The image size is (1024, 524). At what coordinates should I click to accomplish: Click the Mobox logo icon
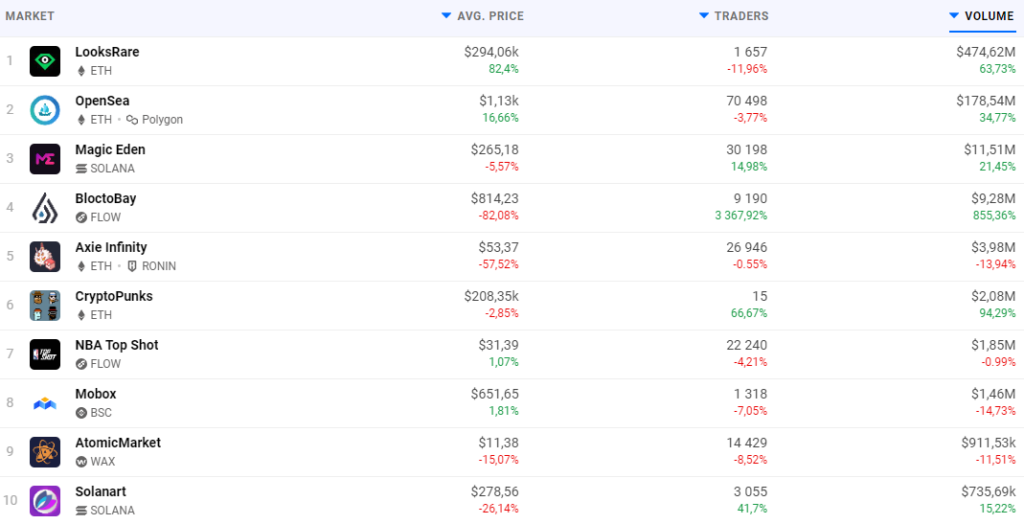pyautogui.click(x=45, y=404)
